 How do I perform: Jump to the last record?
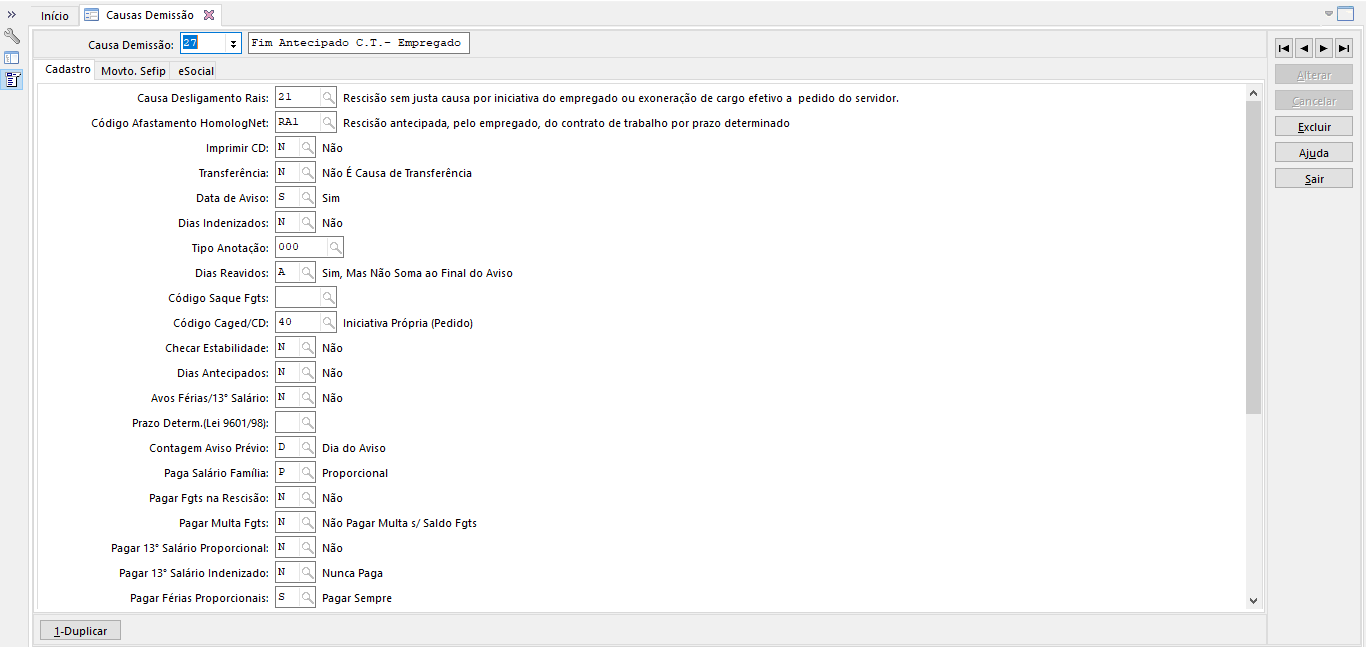point(1344,48)
